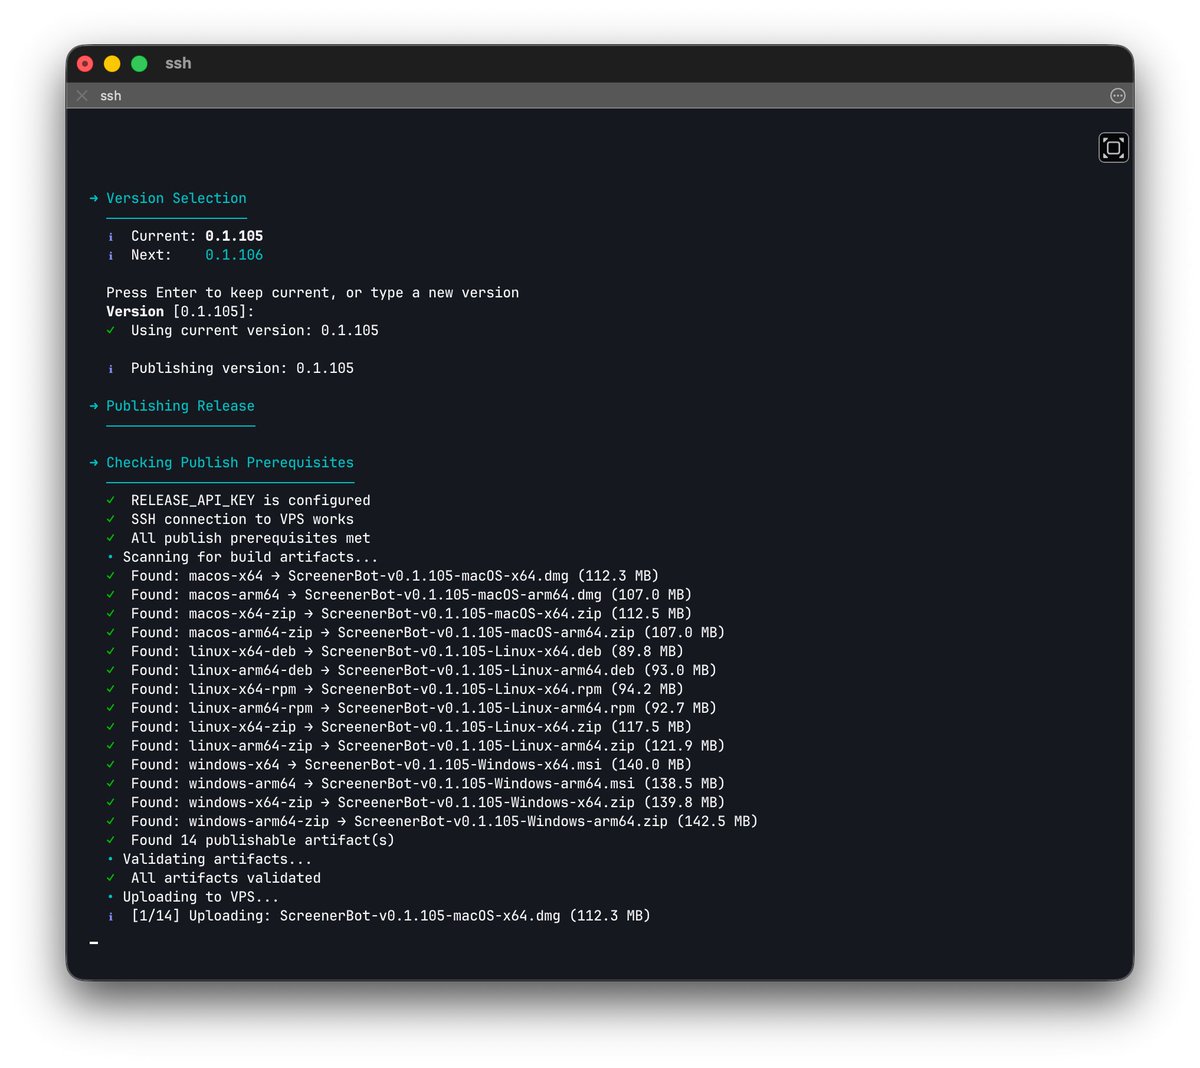Image resolution: width=1200 pixels, height=1068 pixels.
Task: Click the terminal cursor prompt
Action: (x=93, y=942)
